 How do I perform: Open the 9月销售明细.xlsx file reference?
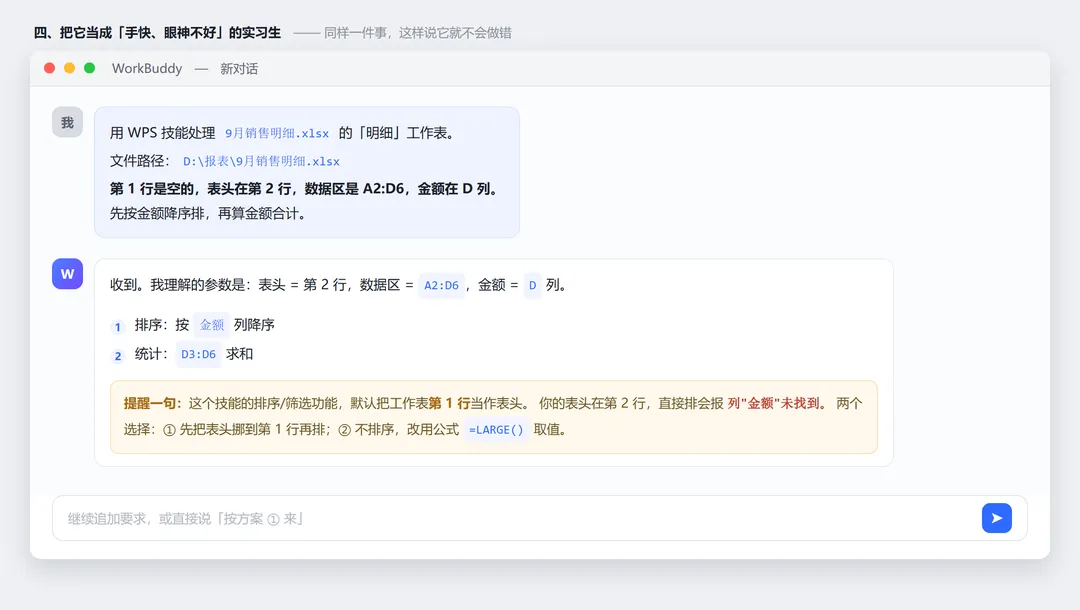point(277,134)
